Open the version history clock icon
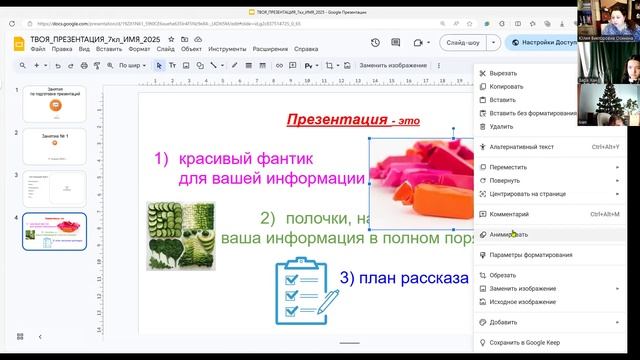This screenshot has width=640, height=360. point(376,42)
